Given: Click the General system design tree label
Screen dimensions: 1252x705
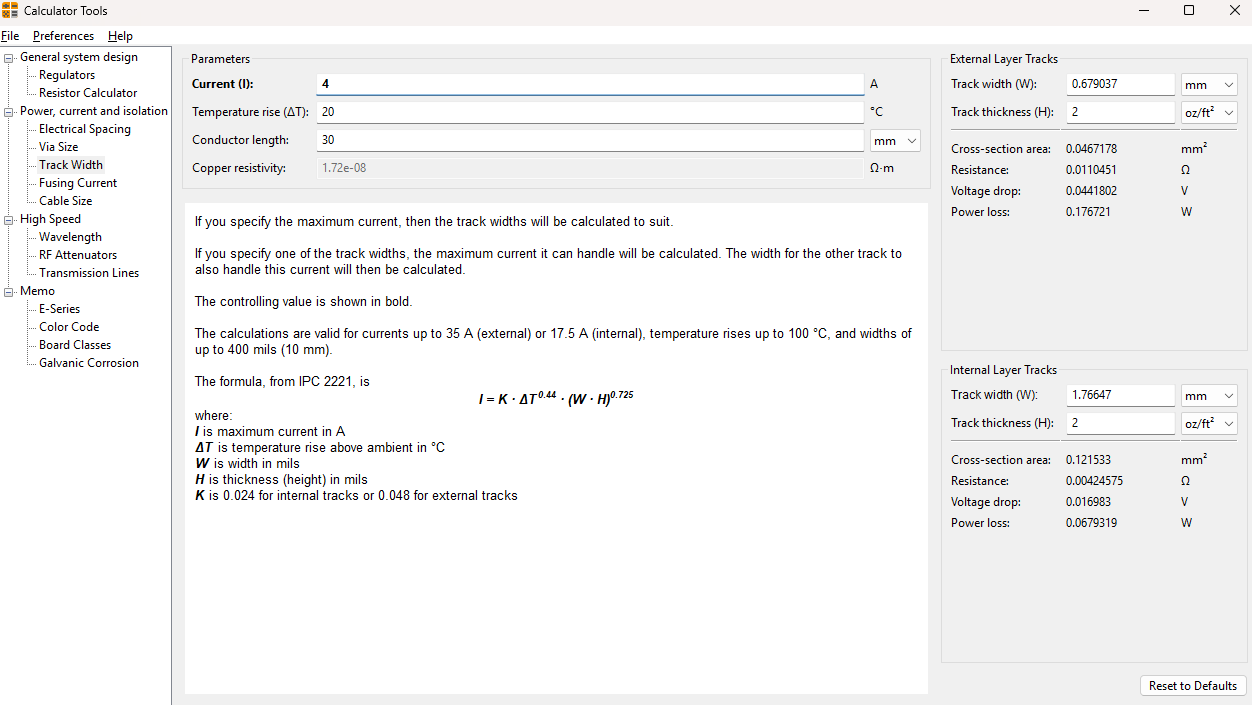Looking at the screenshot, I should 79,57.
